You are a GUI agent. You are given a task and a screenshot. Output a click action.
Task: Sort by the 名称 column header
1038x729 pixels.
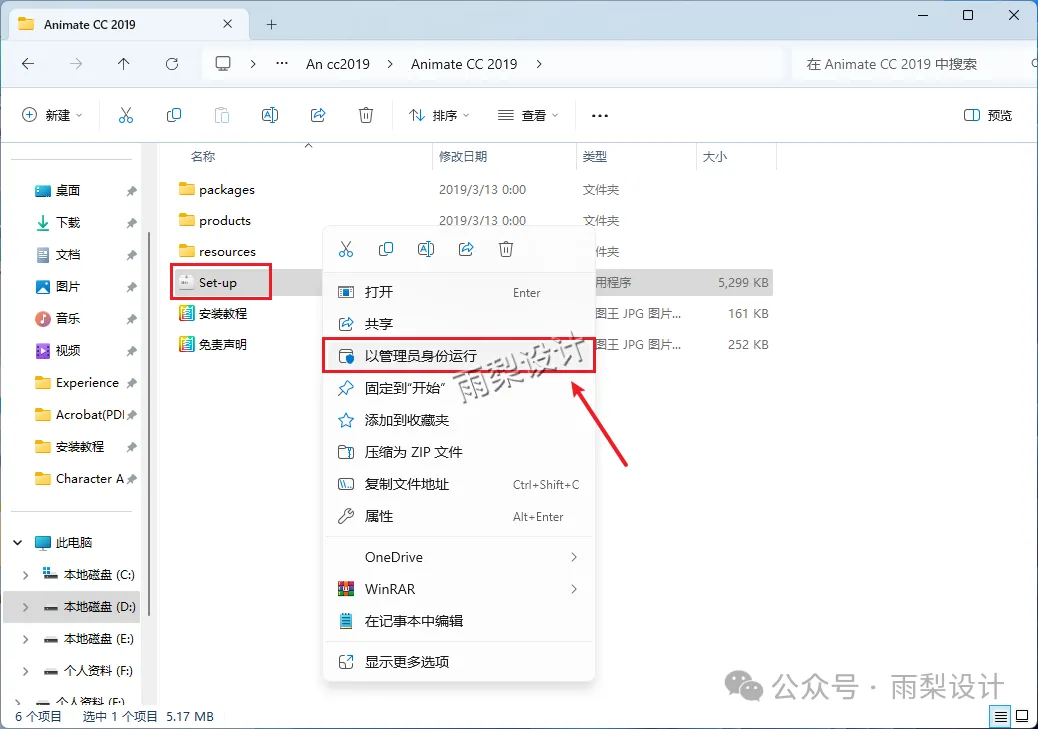coord(203,156)
